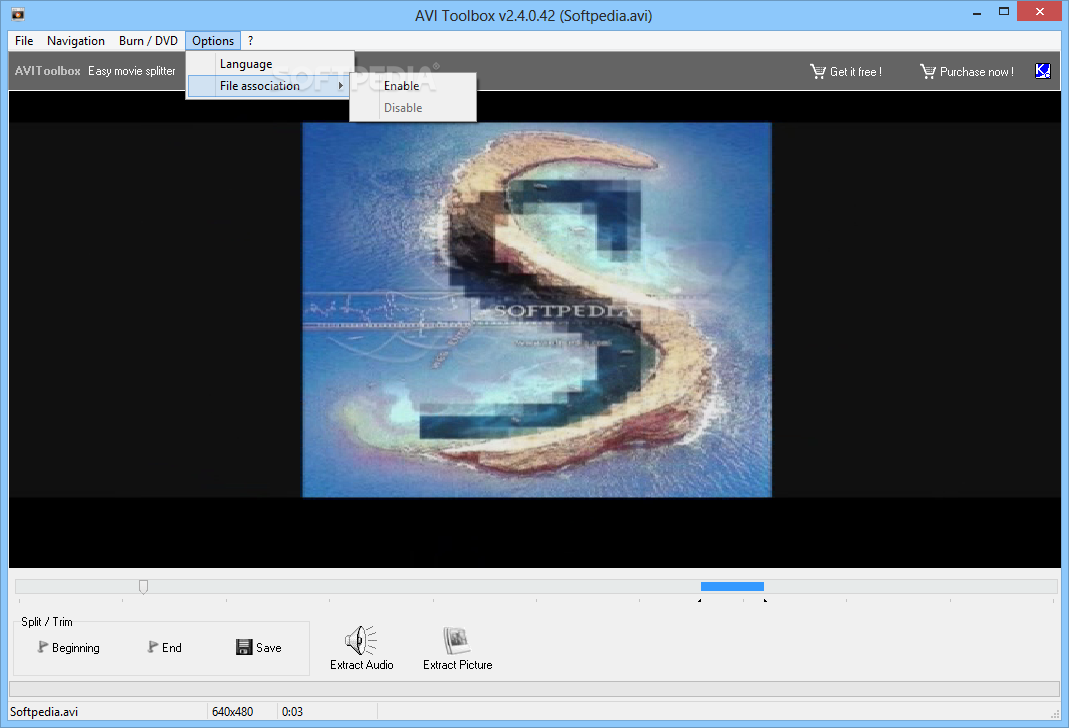Screen dimensions: 1069x728
Task: Click the Save floppy disk icon
Action: tap(244, 647)
